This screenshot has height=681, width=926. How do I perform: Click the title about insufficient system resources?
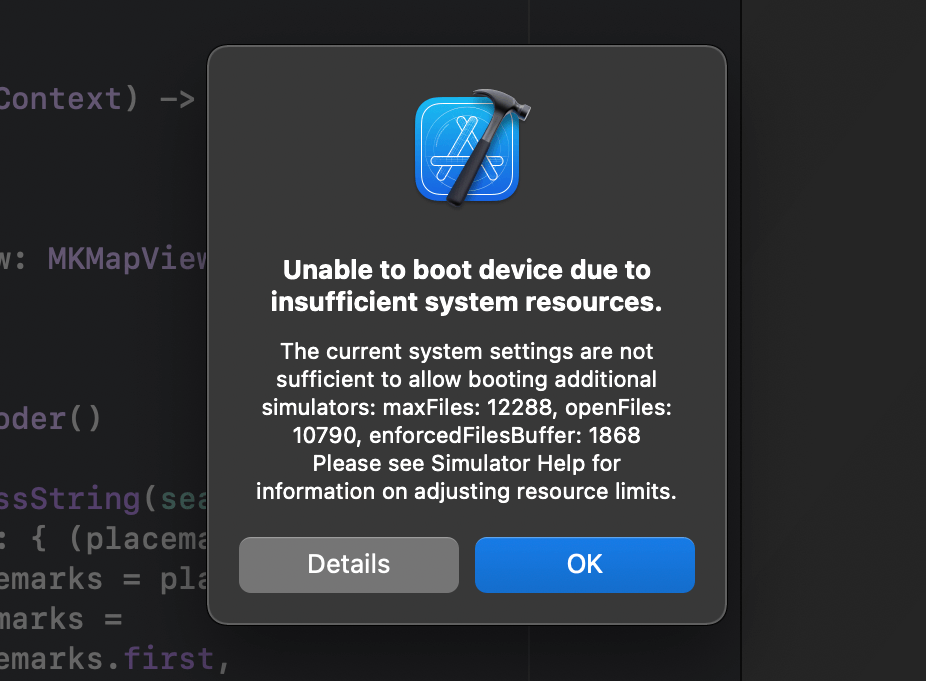(x=466, y=285)
